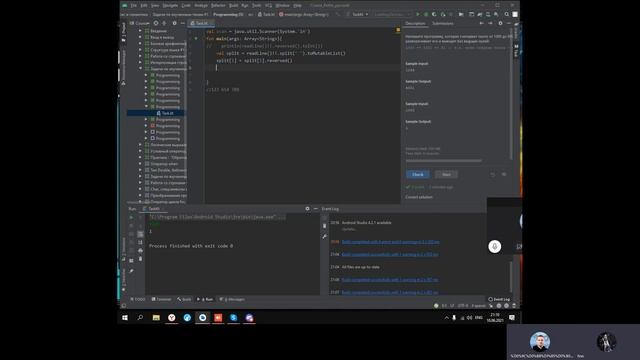
Task: Toggle scroll-to-end in the Run console
Action: 140,242
